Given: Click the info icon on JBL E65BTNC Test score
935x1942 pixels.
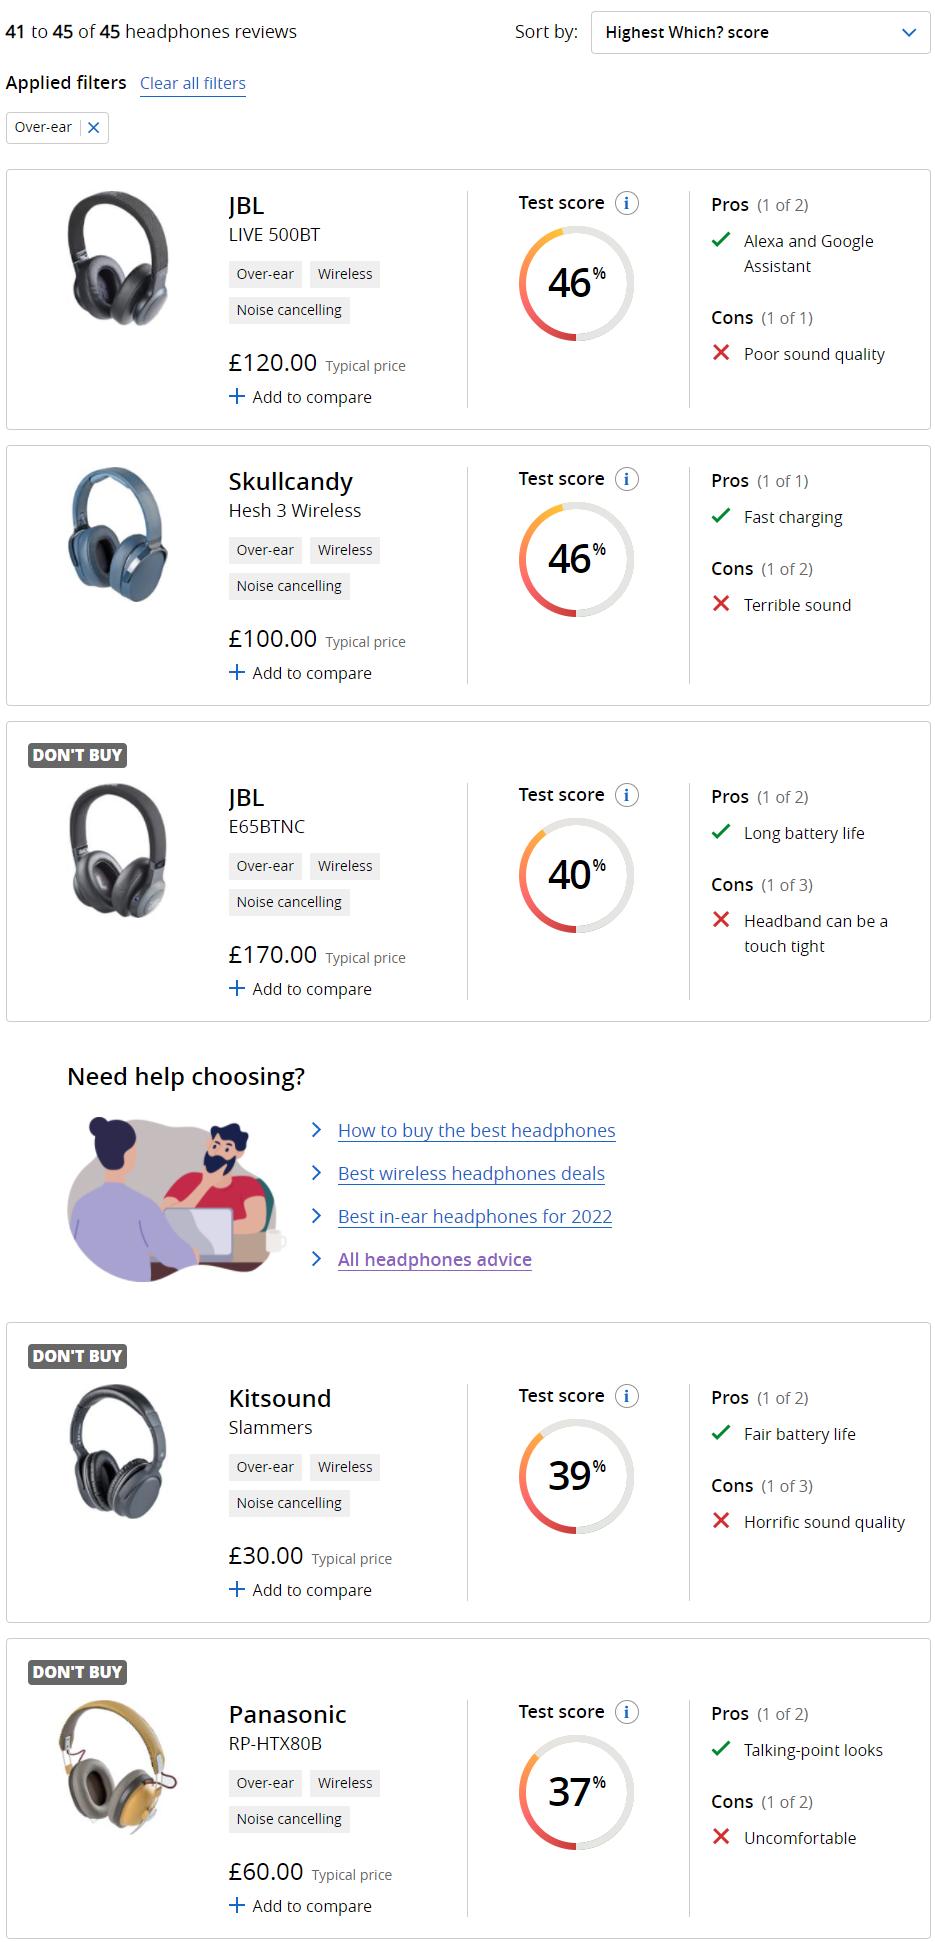Looking at the screenshot, I should 626,795.
